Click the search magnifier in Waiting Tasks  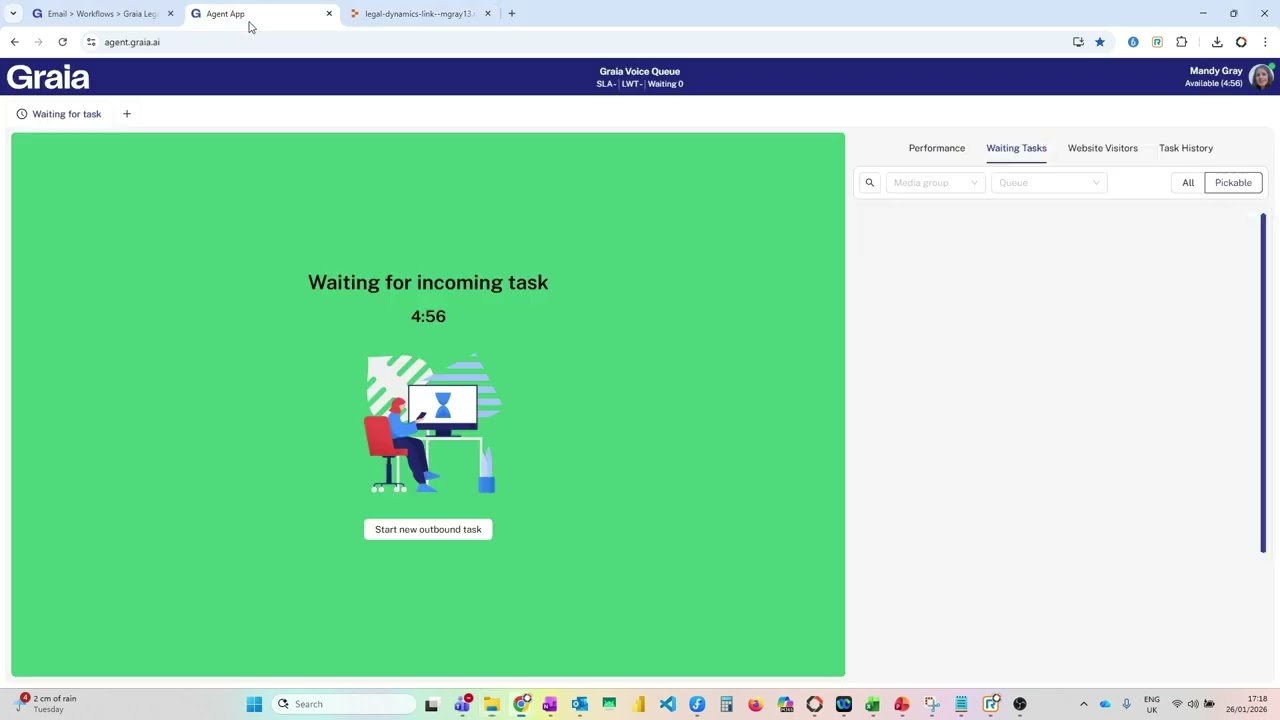[870, 183]
